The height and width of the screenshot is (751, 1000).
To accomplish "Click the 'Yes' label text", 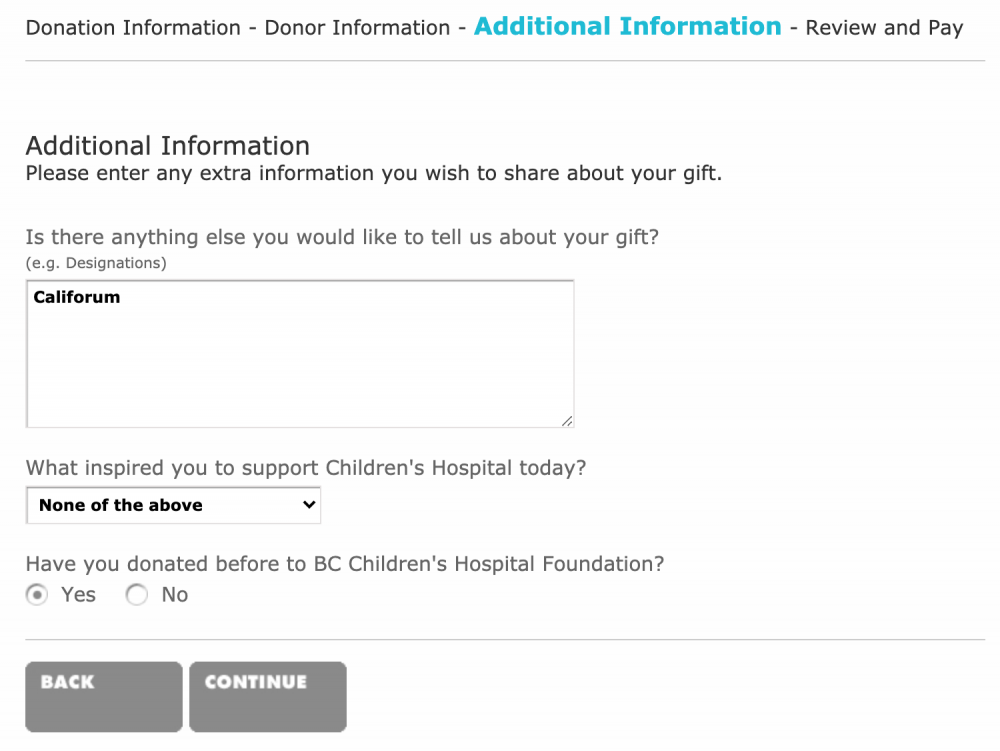I will point(78,595).
